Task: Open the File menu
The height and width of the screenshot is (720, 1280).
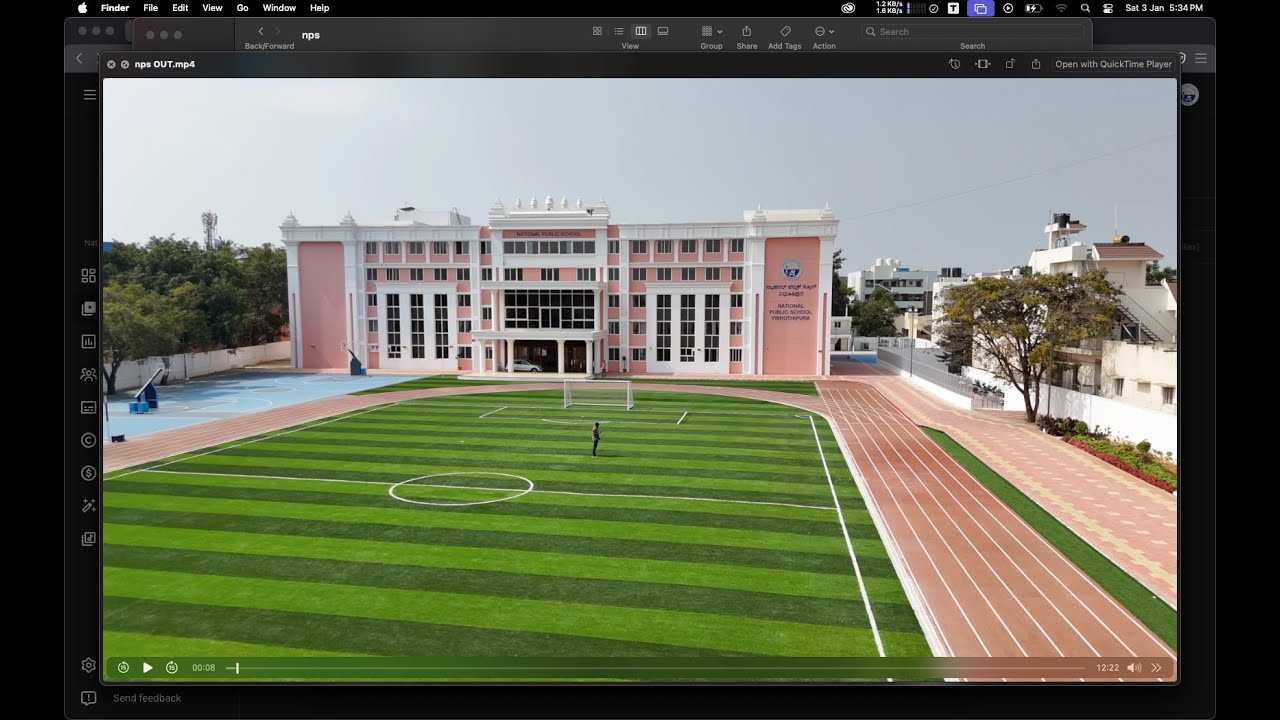Action: point(150,7)
